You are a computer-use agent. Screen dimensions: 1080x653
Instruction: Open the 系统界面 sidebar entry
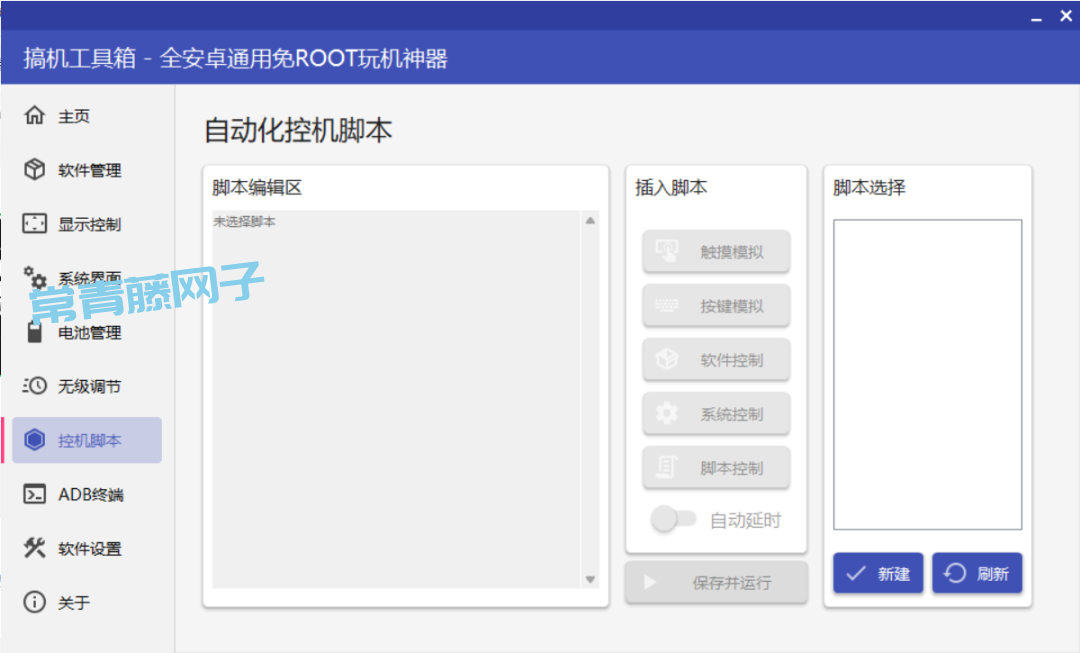(89, 279)
